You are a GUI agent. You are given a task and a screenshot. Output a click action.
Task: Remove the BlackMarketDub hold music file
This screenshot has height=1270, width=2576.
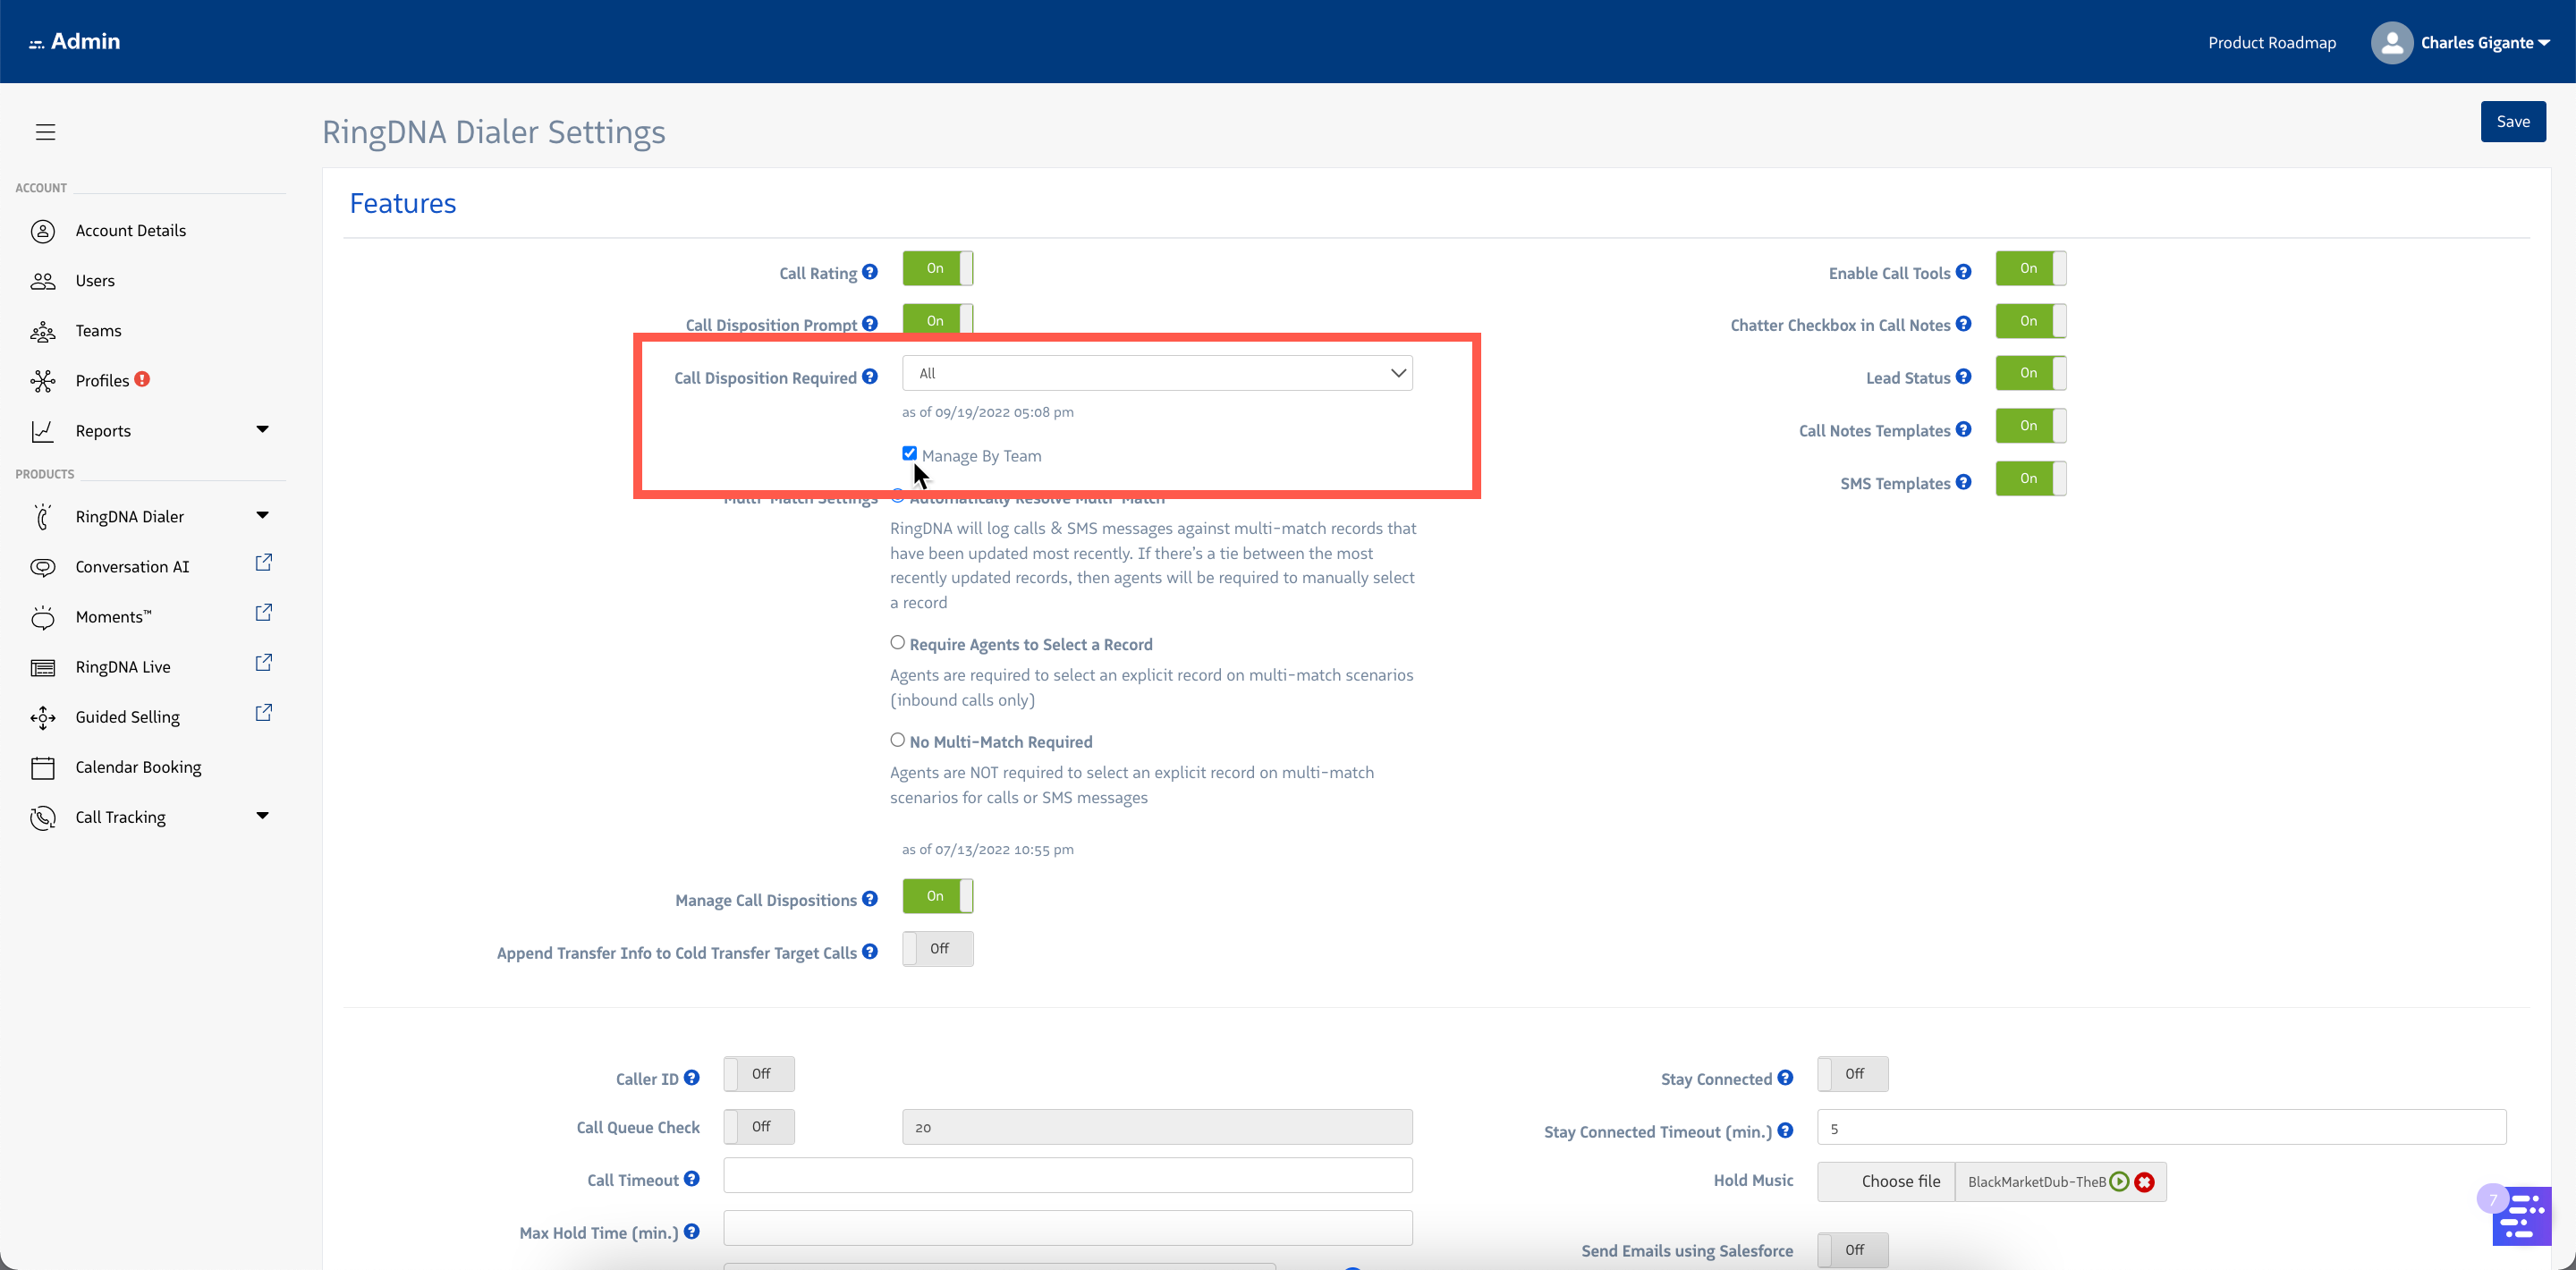[2144, 1182]
